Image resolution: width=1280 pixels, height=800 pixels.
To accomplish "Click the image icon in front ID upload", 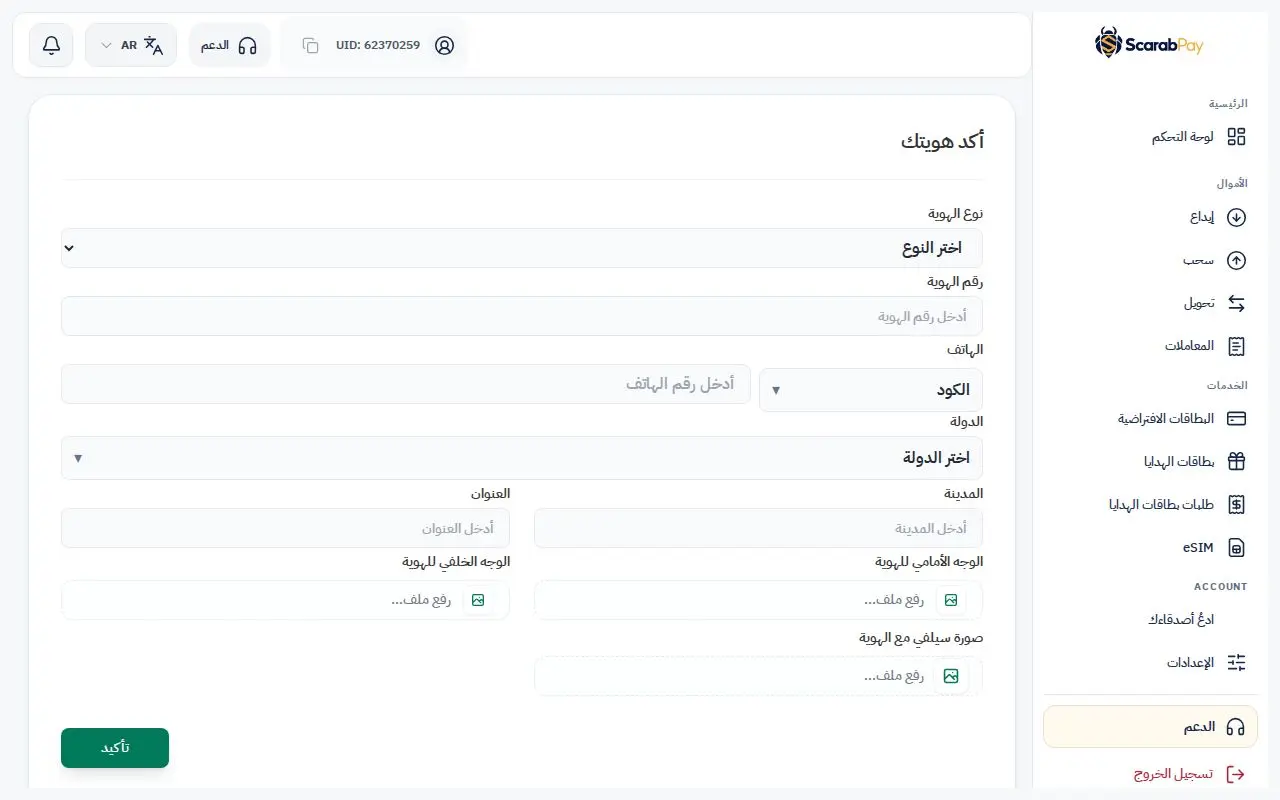I will (x=951, y=600).
